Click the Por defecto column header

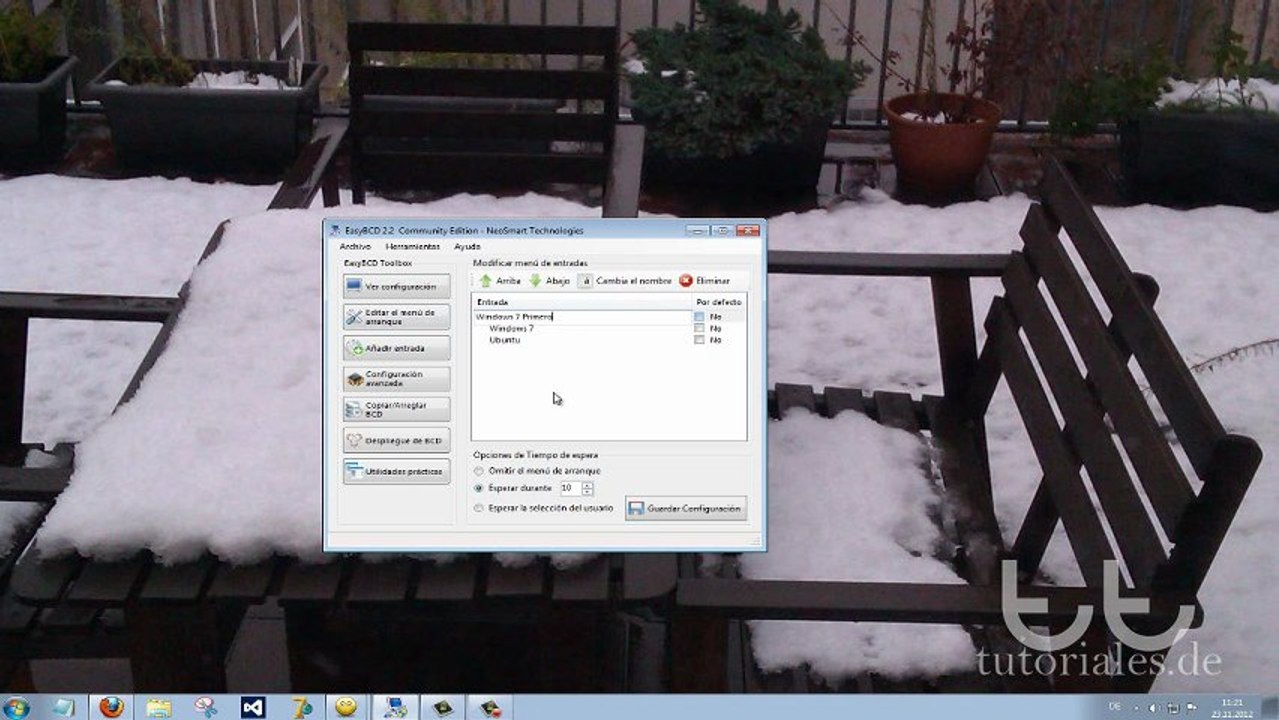719,301
